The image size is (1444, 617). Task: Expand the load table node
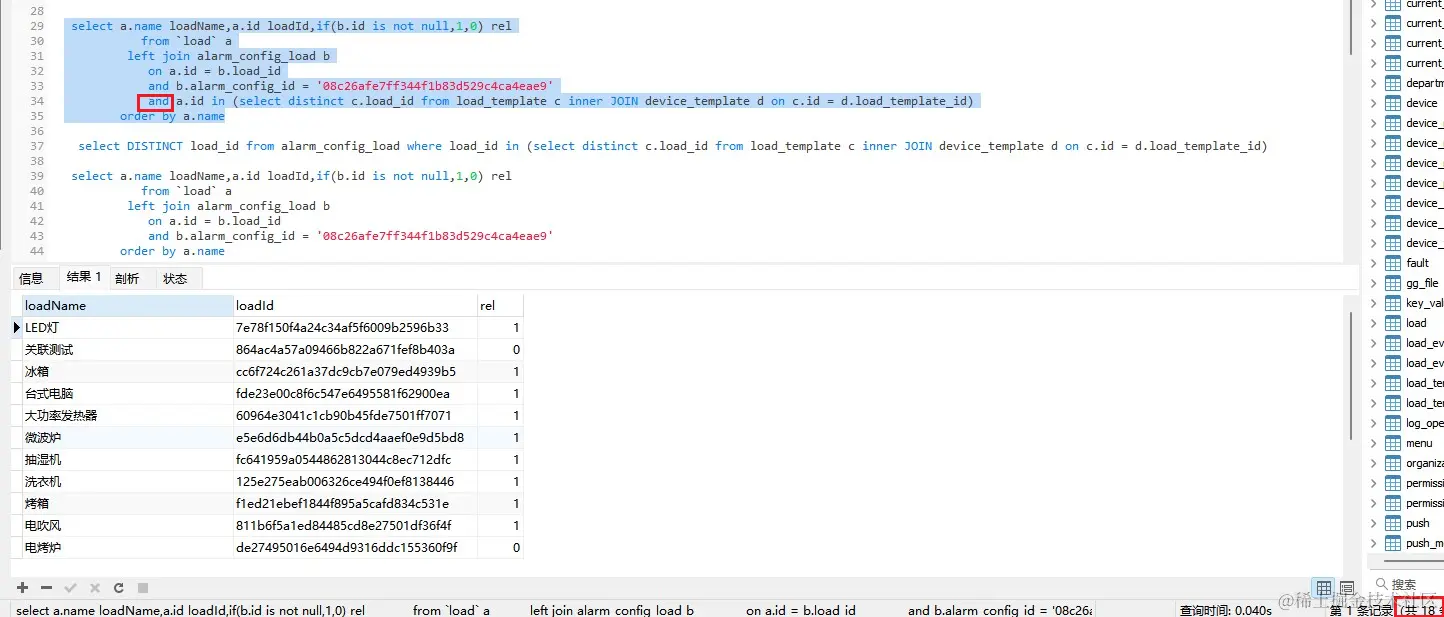(1373, 323)
